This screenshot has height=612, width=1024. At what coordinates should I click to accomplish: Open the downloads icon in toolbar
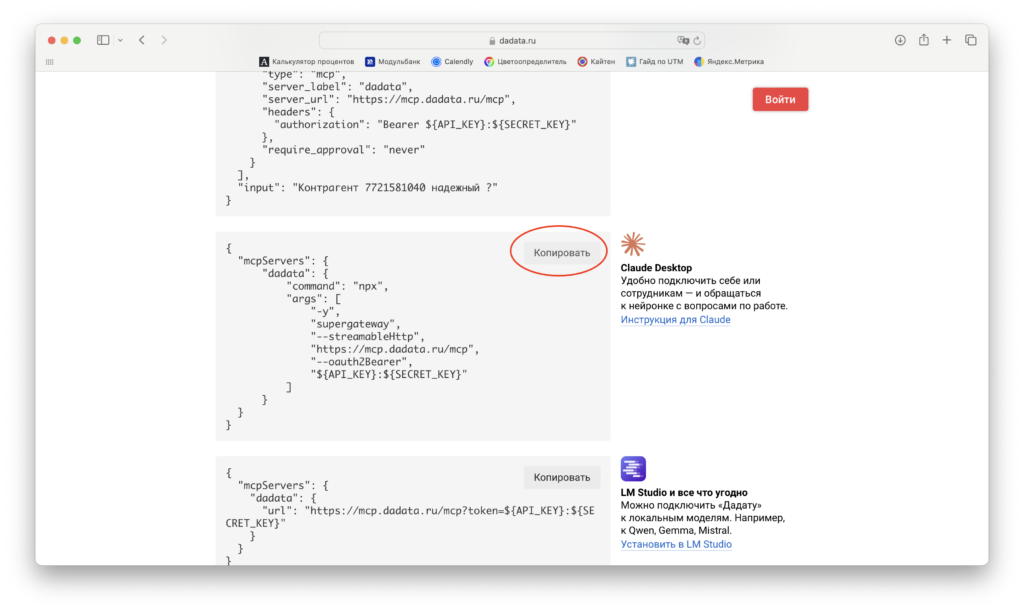pyautogui.click(x=900, y=40)
